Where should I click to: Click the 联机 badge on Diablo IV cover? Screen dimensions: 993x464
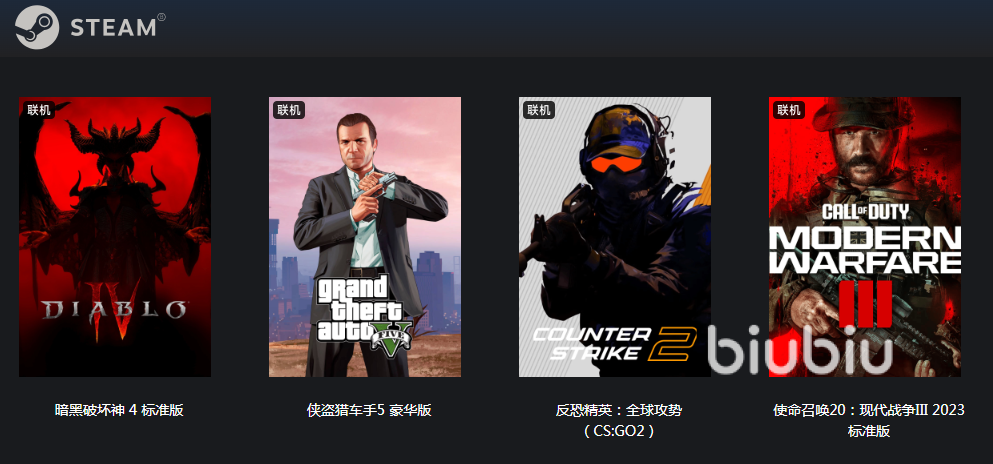point(39,110)
